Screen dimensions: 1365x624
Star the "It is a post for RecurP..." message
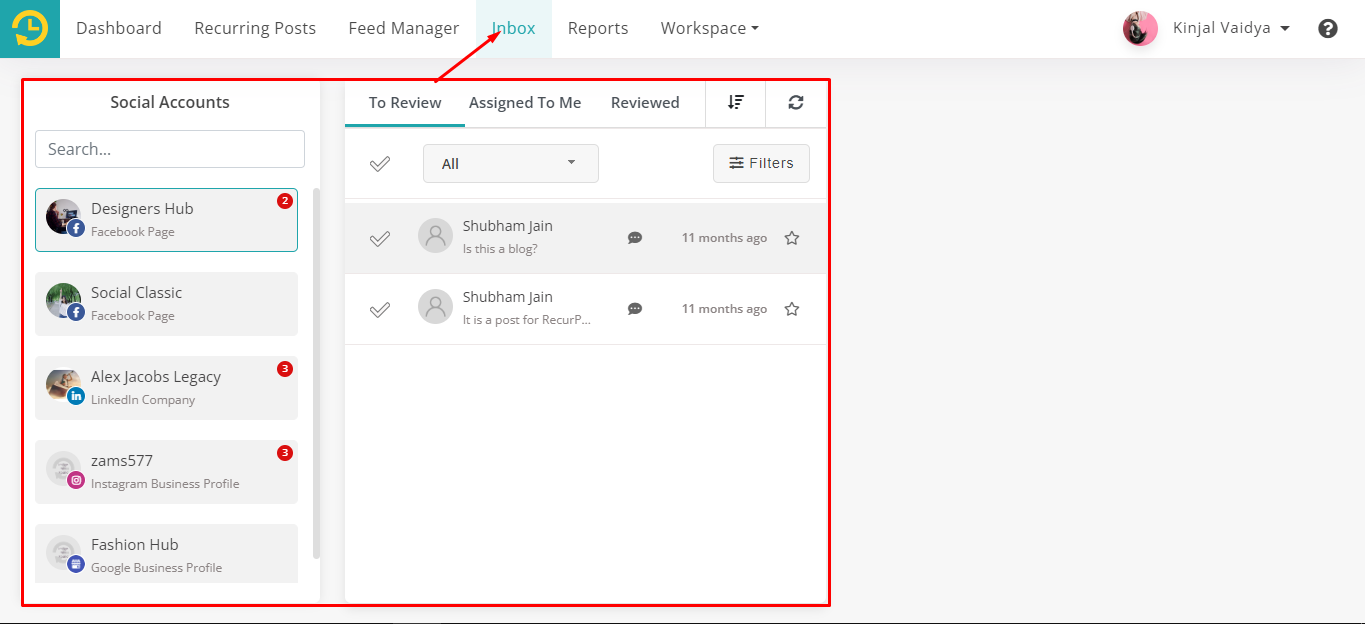(792, 309)
